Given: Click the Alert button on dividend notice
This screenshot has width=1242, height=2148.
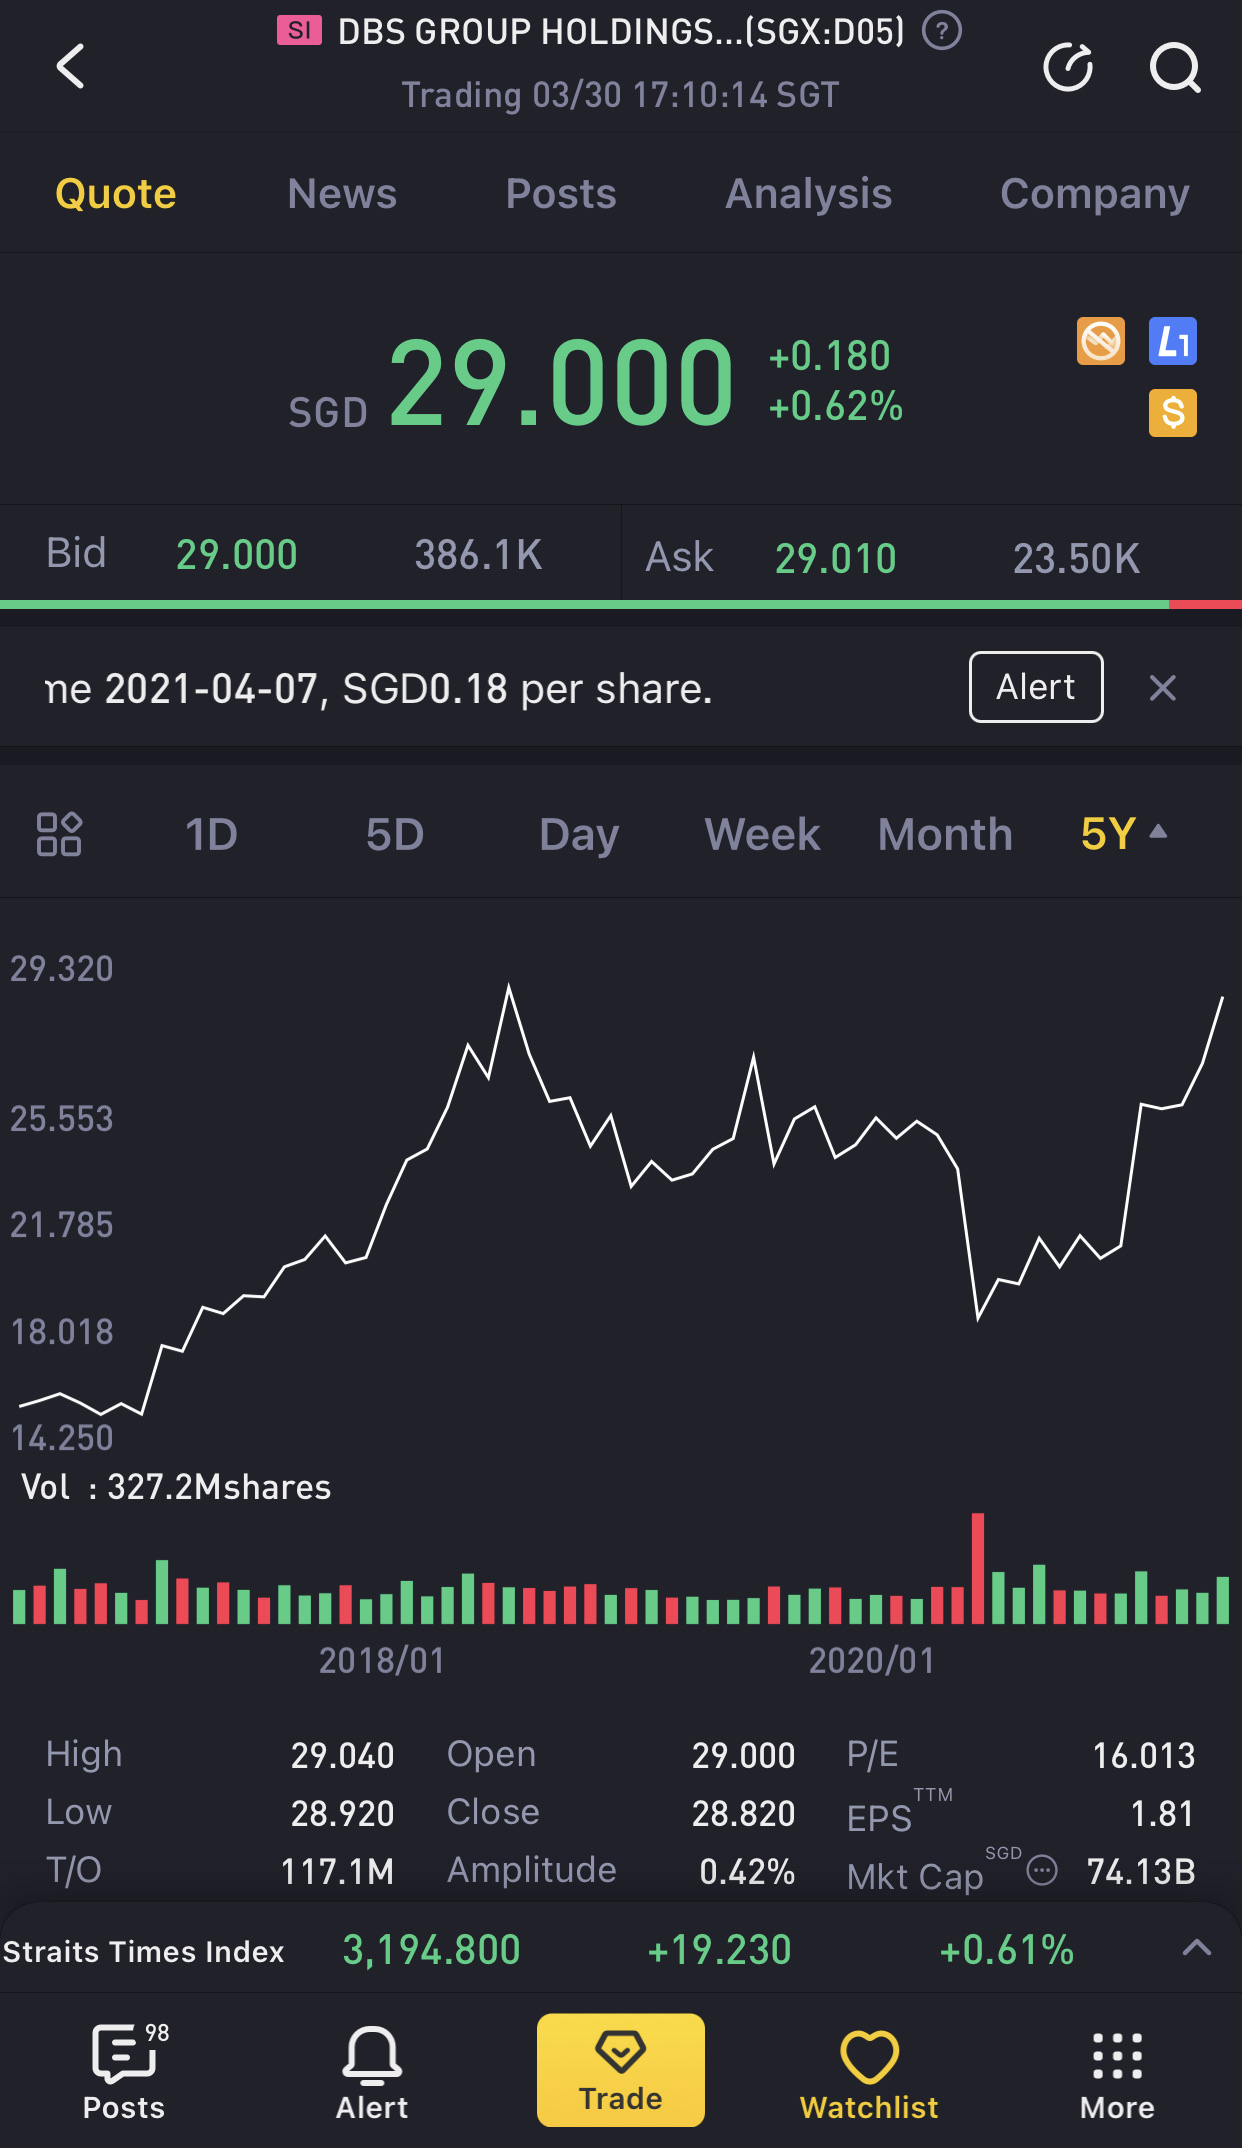Looking at the screenshot, I should pos(1036,687).
